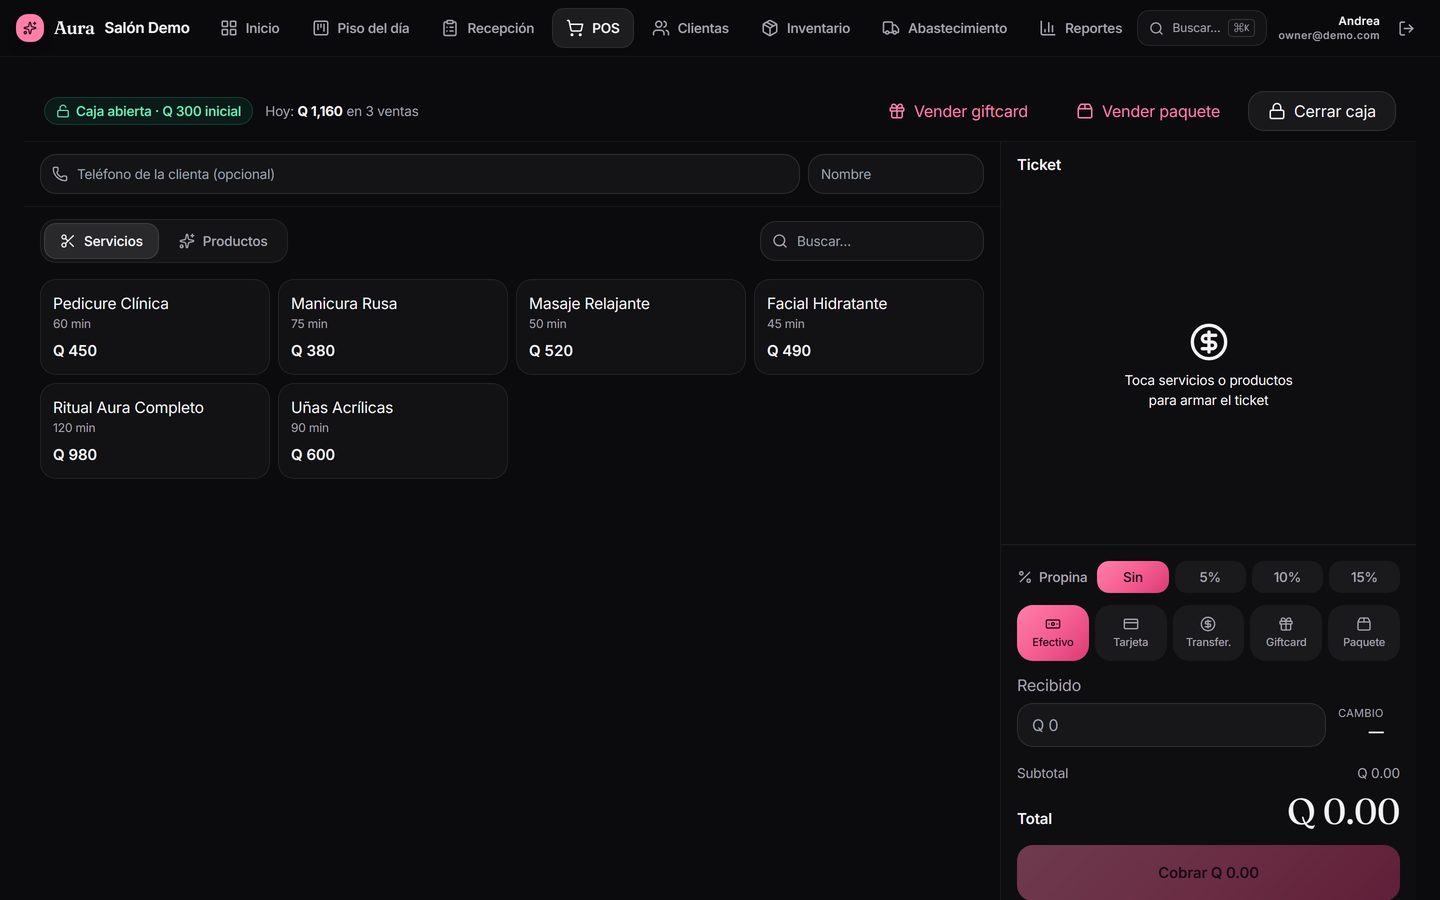Select the Masaje Relajante card
Image resolution: width=1440 pixels, height=900 pixels.
point(631,327)
